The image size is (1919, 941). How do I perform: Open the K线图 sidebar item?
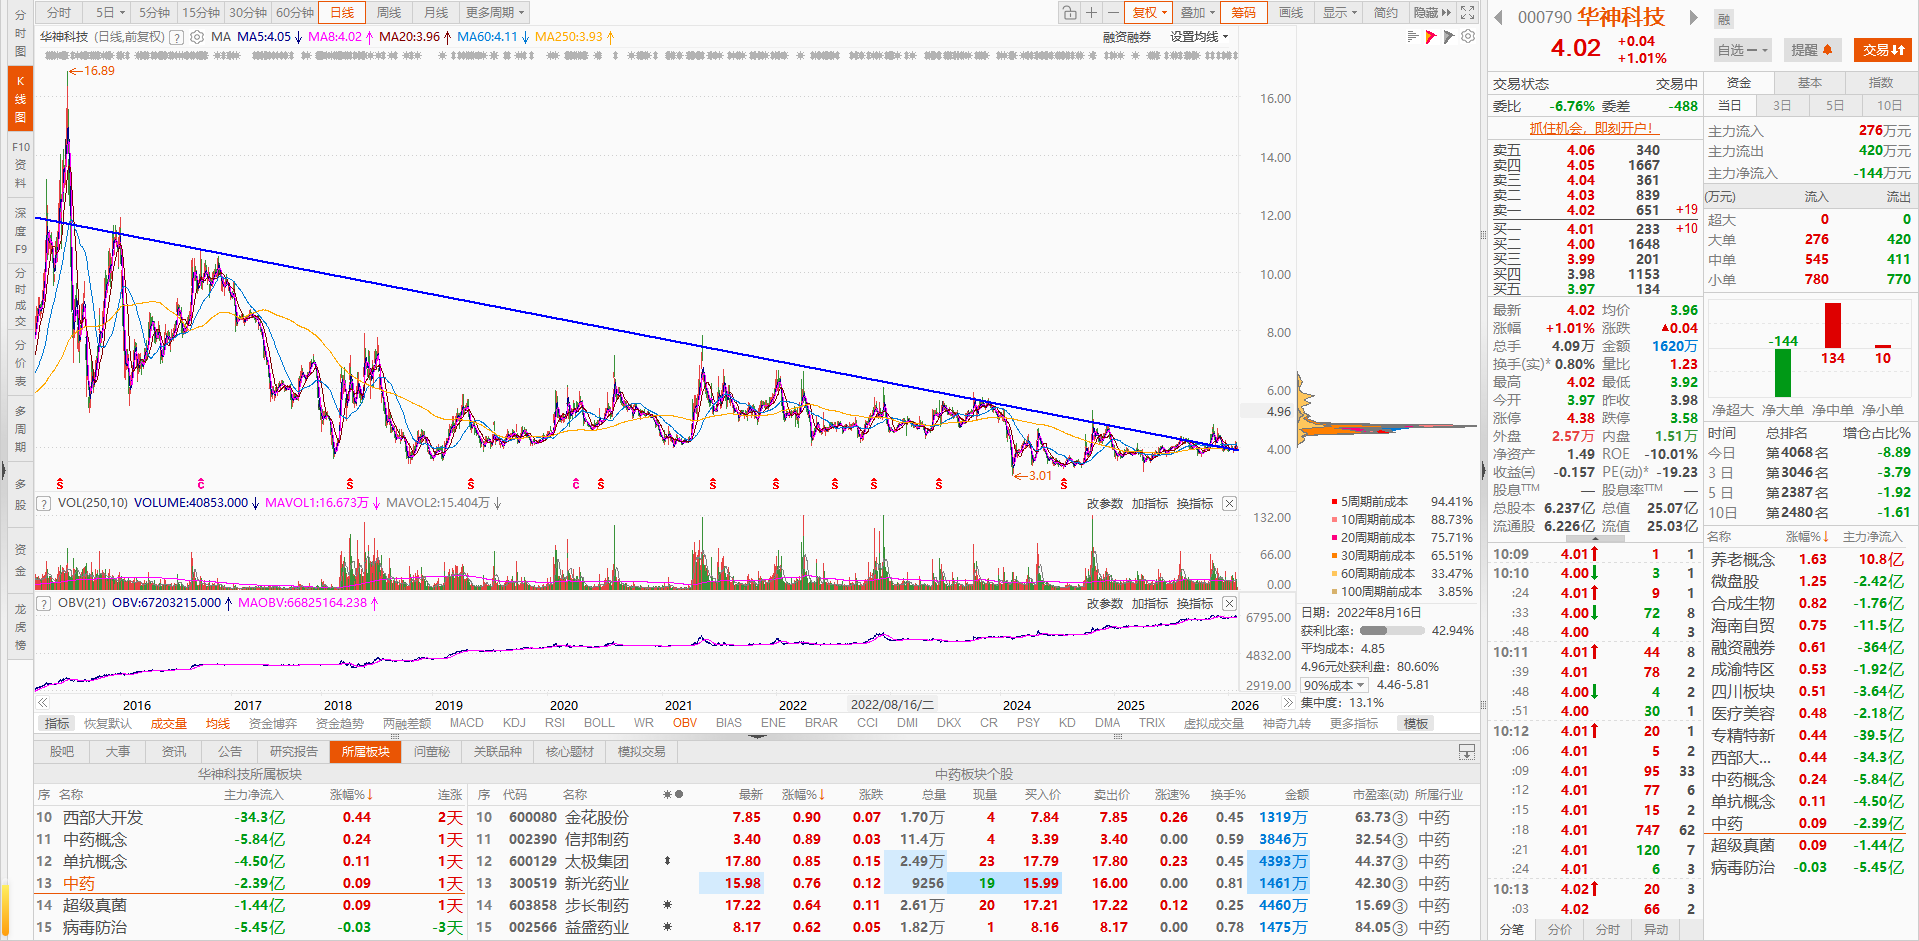(x=20, y=99)
